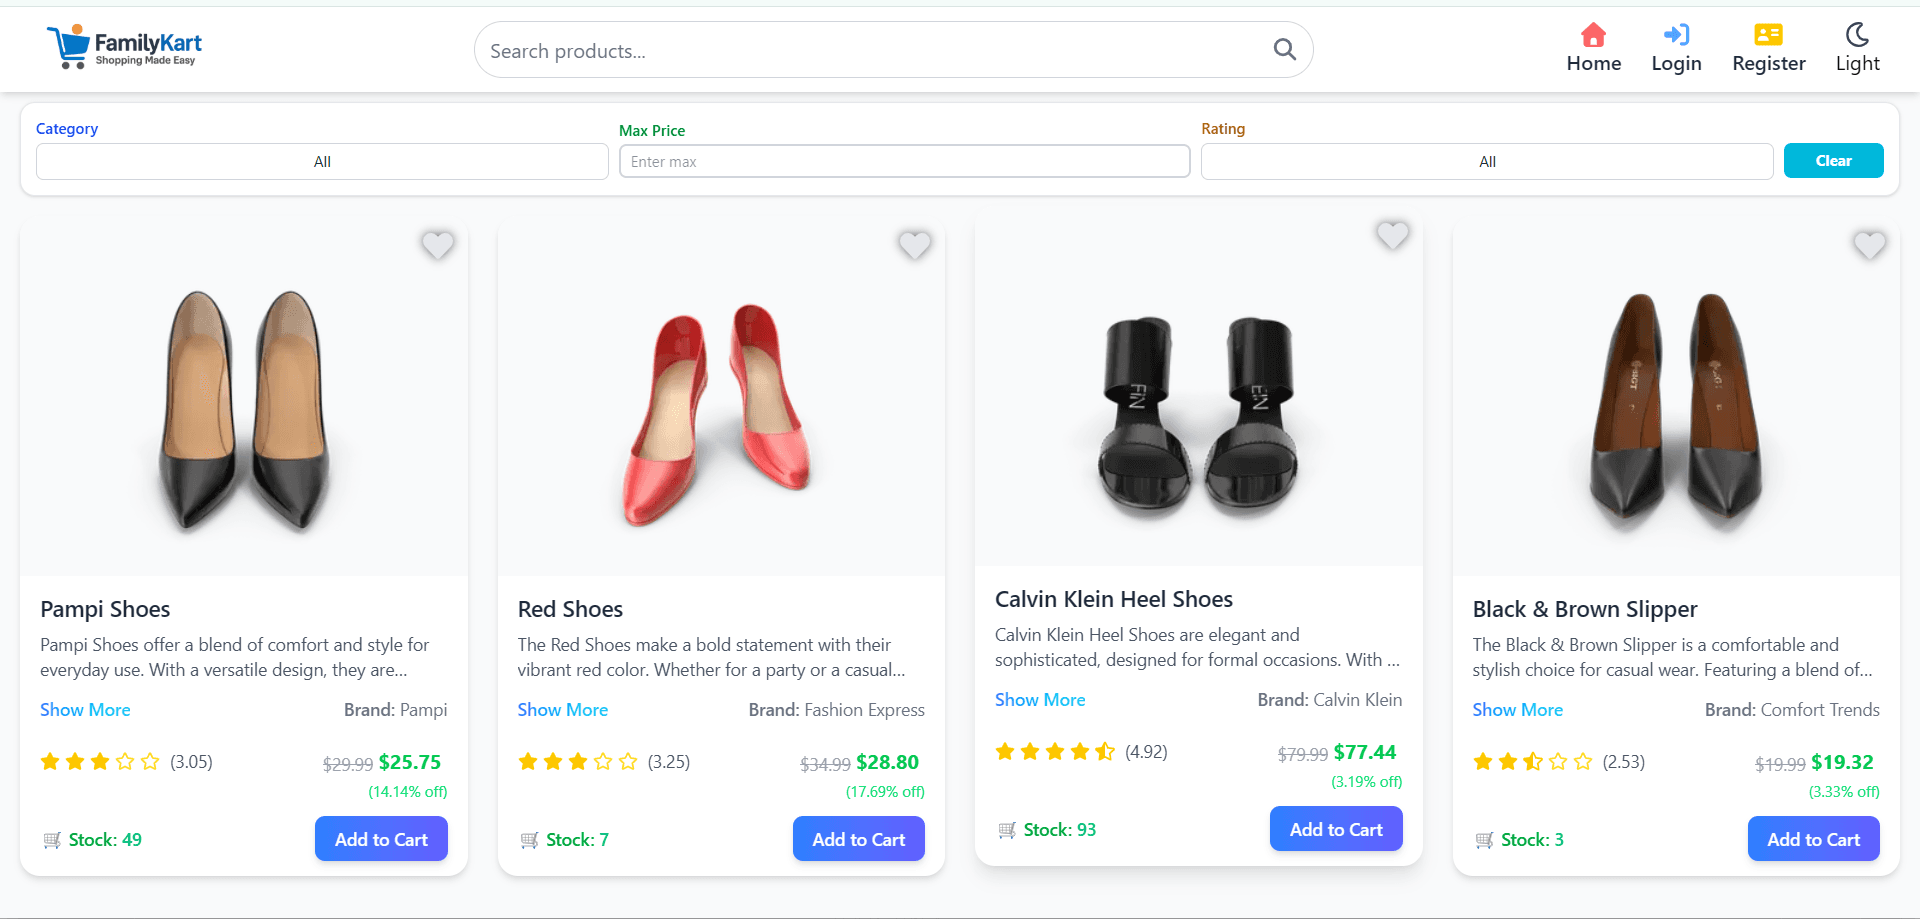Click stock cart icon for Red Shoes
1920x919 pixels.
[x=529, y=840]
